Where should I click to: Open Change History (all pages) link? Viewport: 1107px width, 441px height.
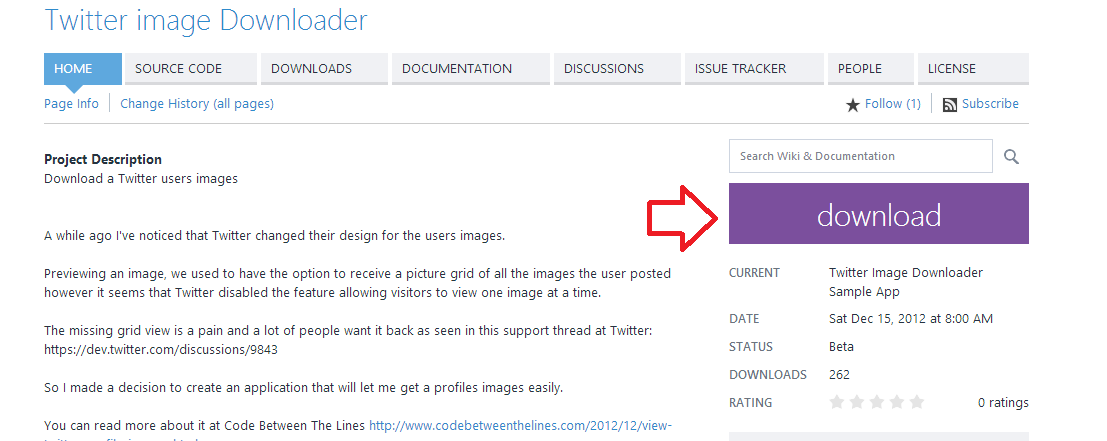pos(197,104)
